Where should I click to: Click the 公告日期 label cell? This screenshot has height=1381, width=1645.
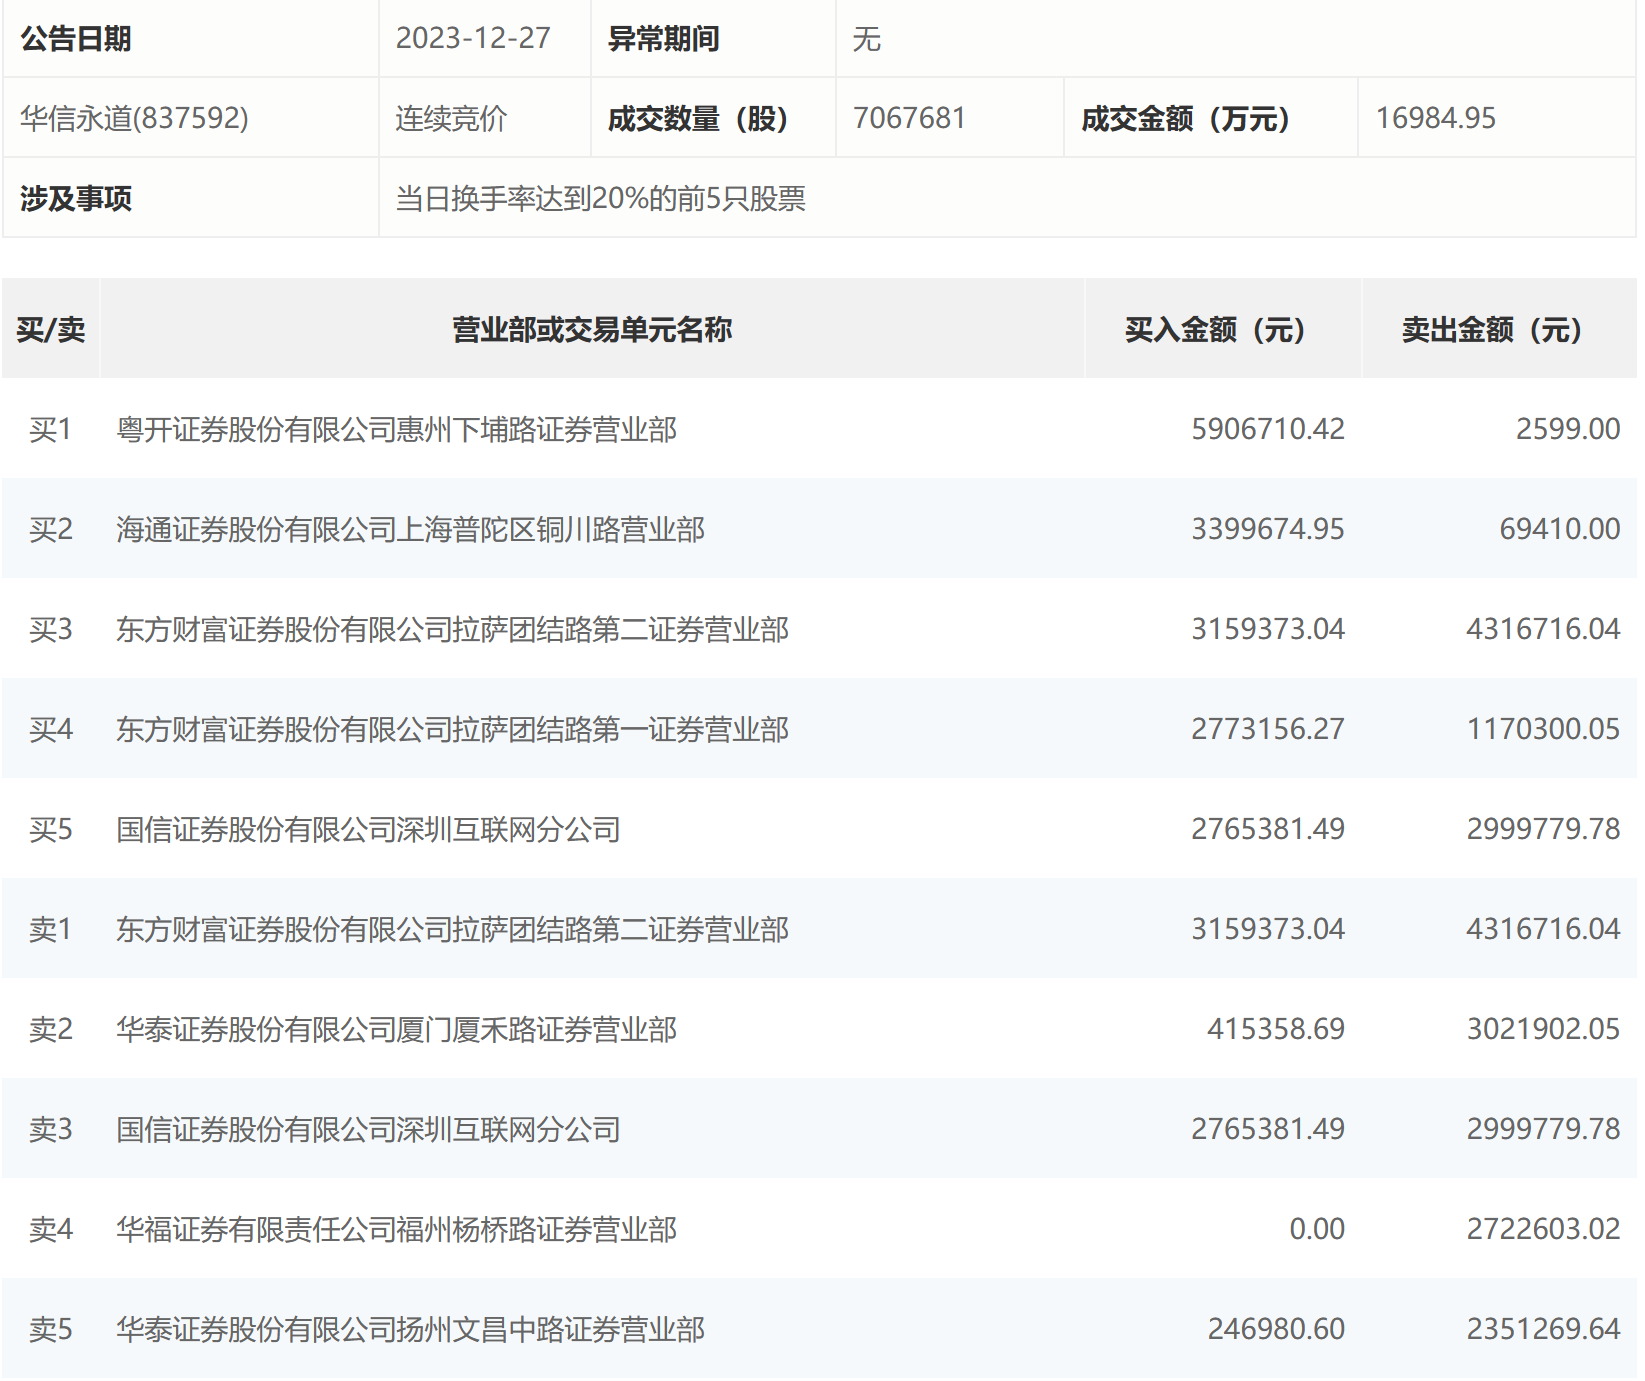click(190, 39)
